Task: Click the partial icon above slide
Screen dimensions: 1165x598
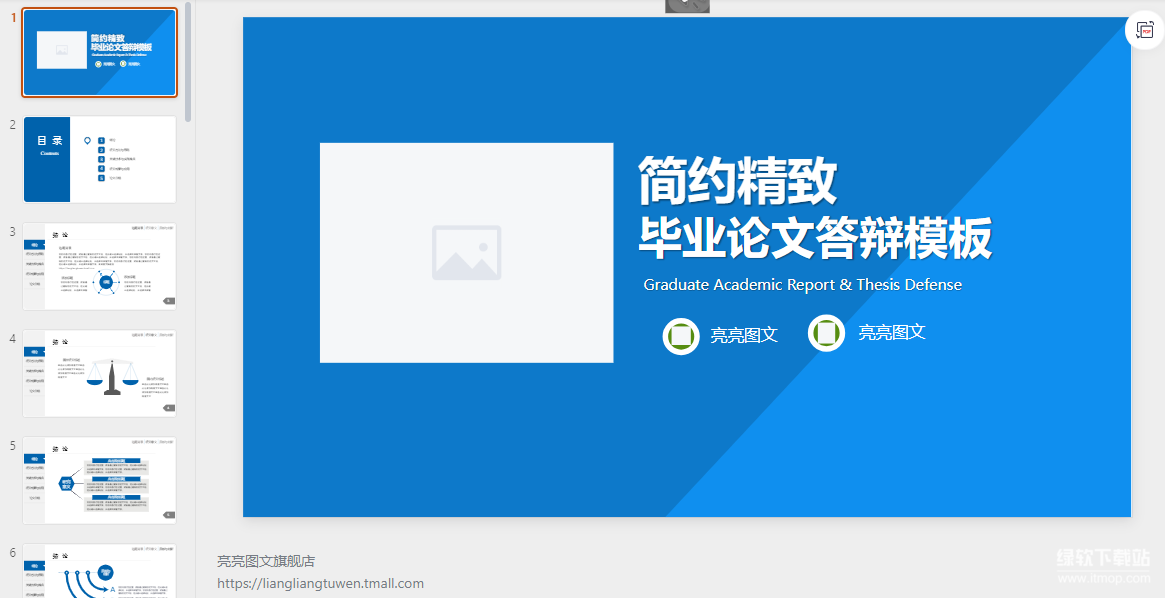Action: (x=687, y=6)
